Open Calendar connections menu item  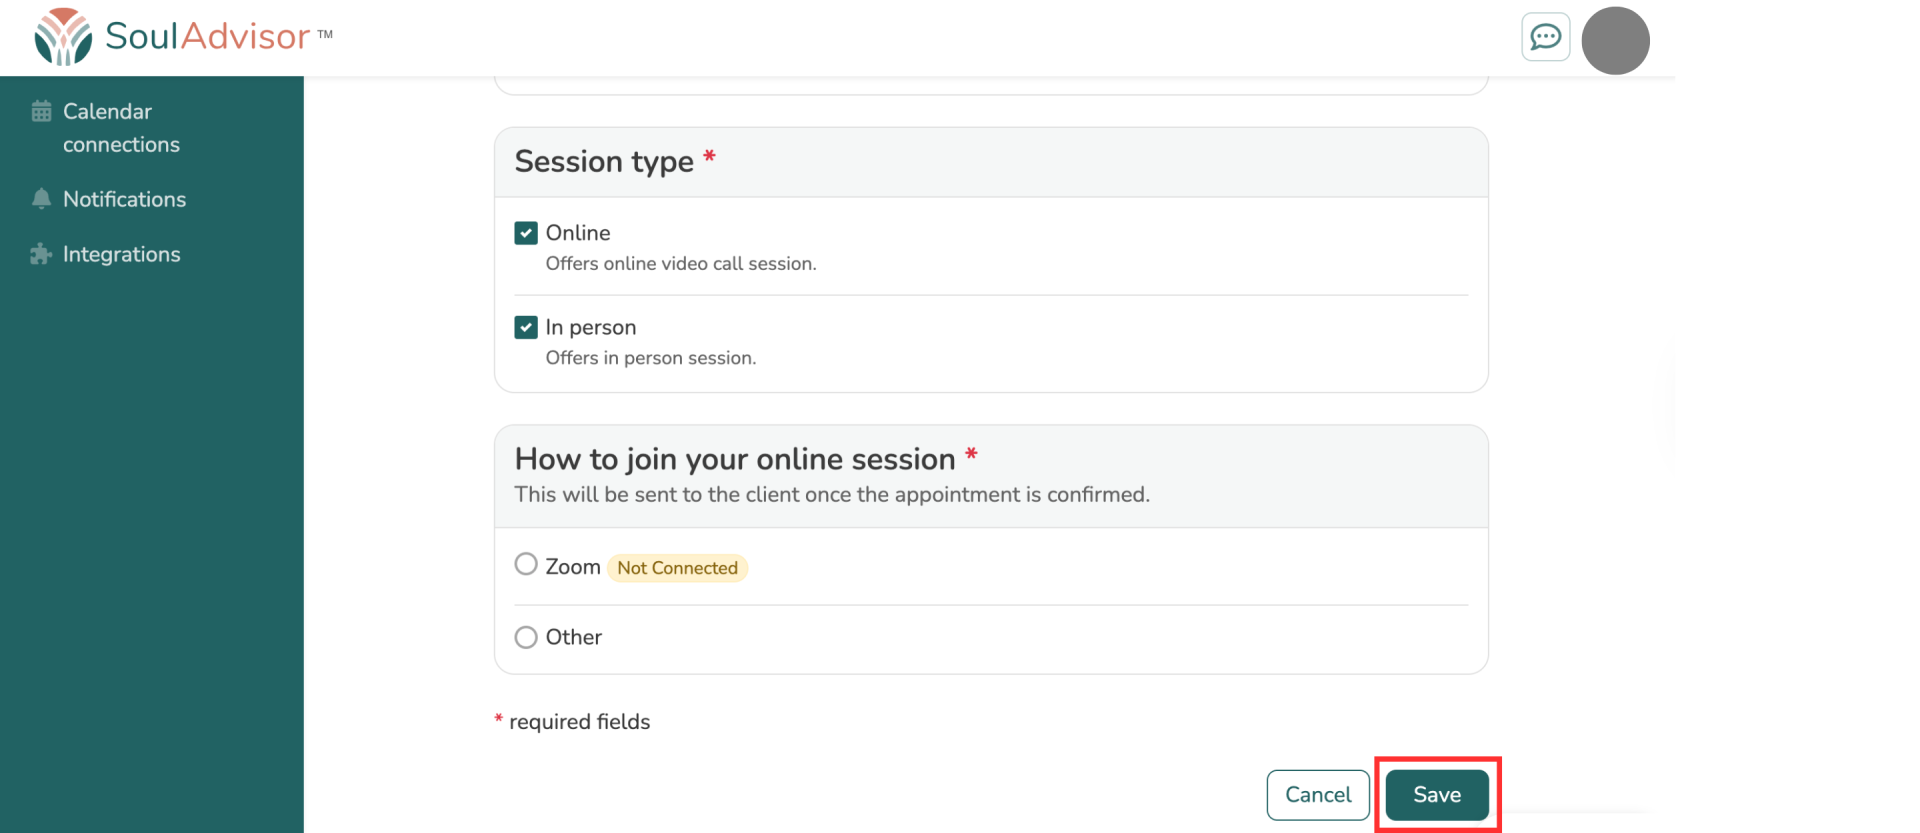[121, 128]
